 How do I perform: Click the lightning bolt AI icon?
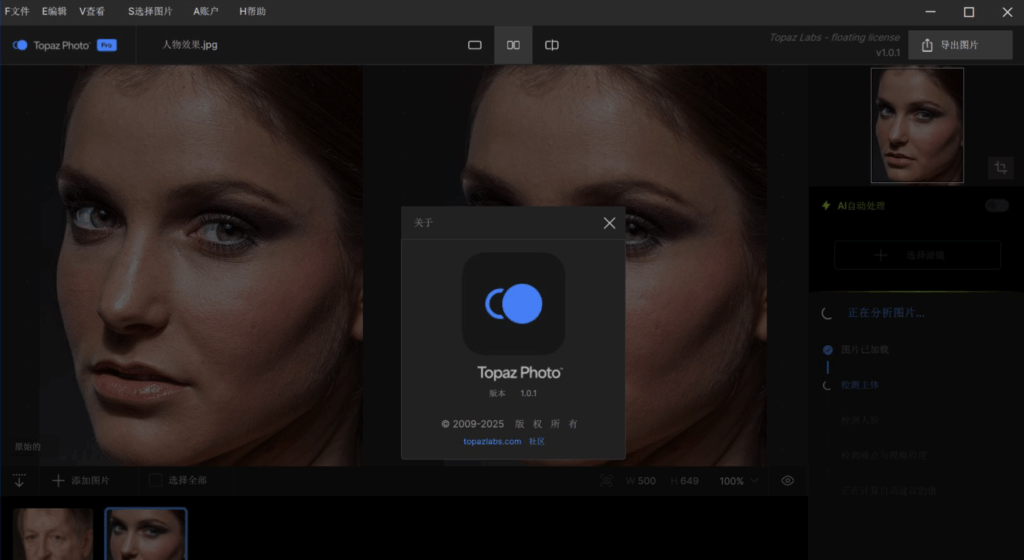[x=826, y=206]
